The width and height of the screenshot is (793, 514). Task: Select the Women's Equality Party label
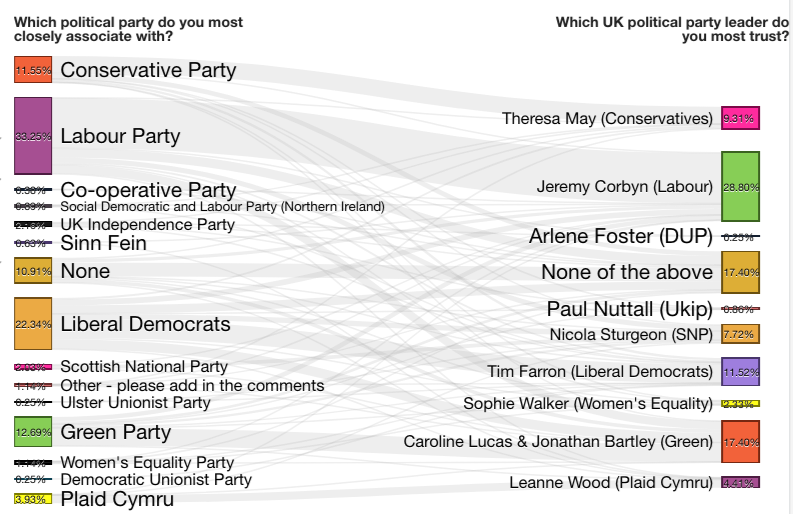pyautogui.click(x=147, y=462)
